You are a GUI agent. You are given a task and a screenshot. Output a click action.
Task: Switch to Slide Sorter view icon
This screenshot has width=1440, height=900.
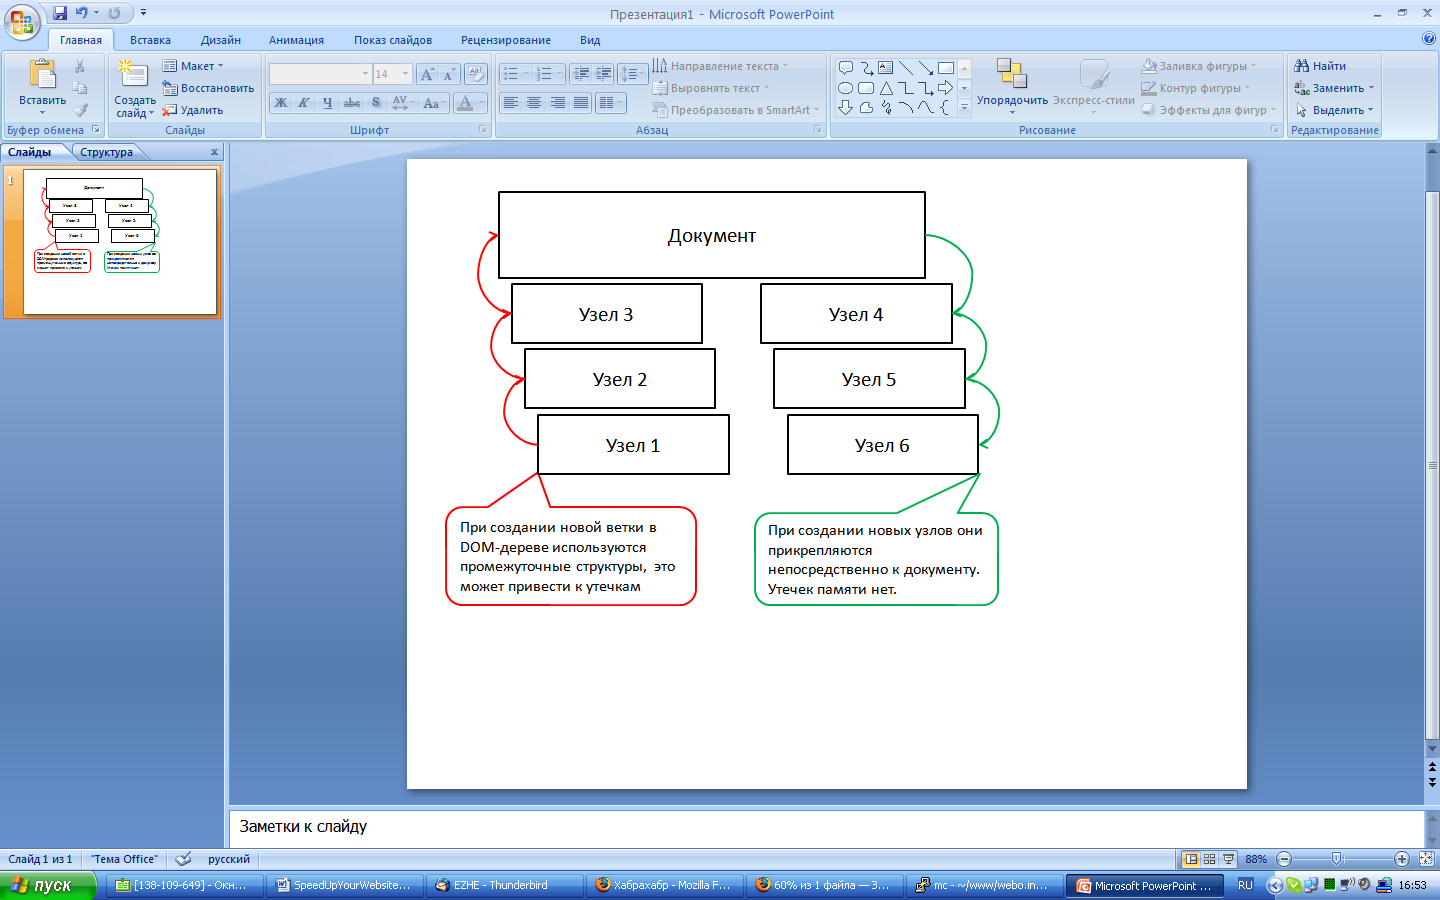(x=1209, y=859)
